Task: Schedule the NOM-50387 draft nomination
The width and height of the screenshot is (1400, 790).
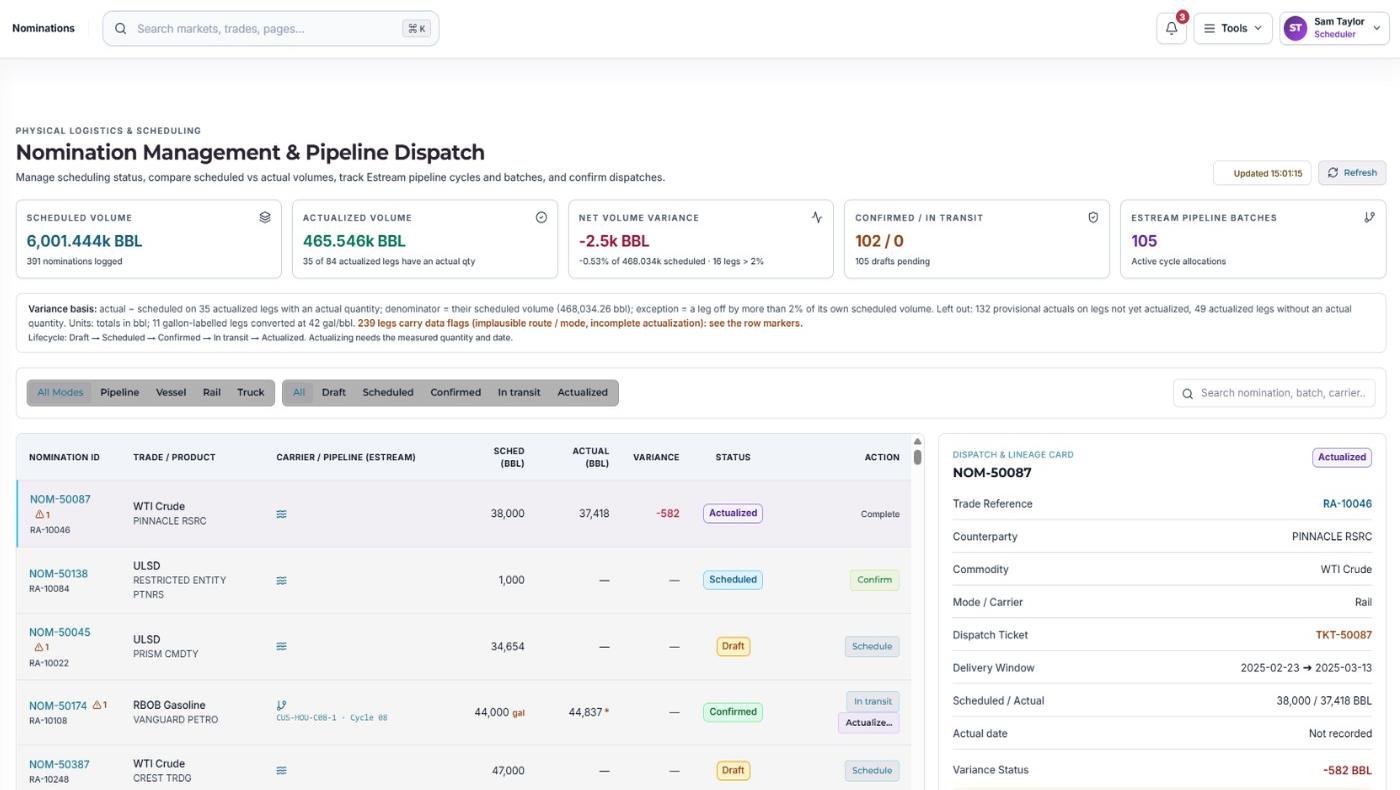Action: [872, 771]
